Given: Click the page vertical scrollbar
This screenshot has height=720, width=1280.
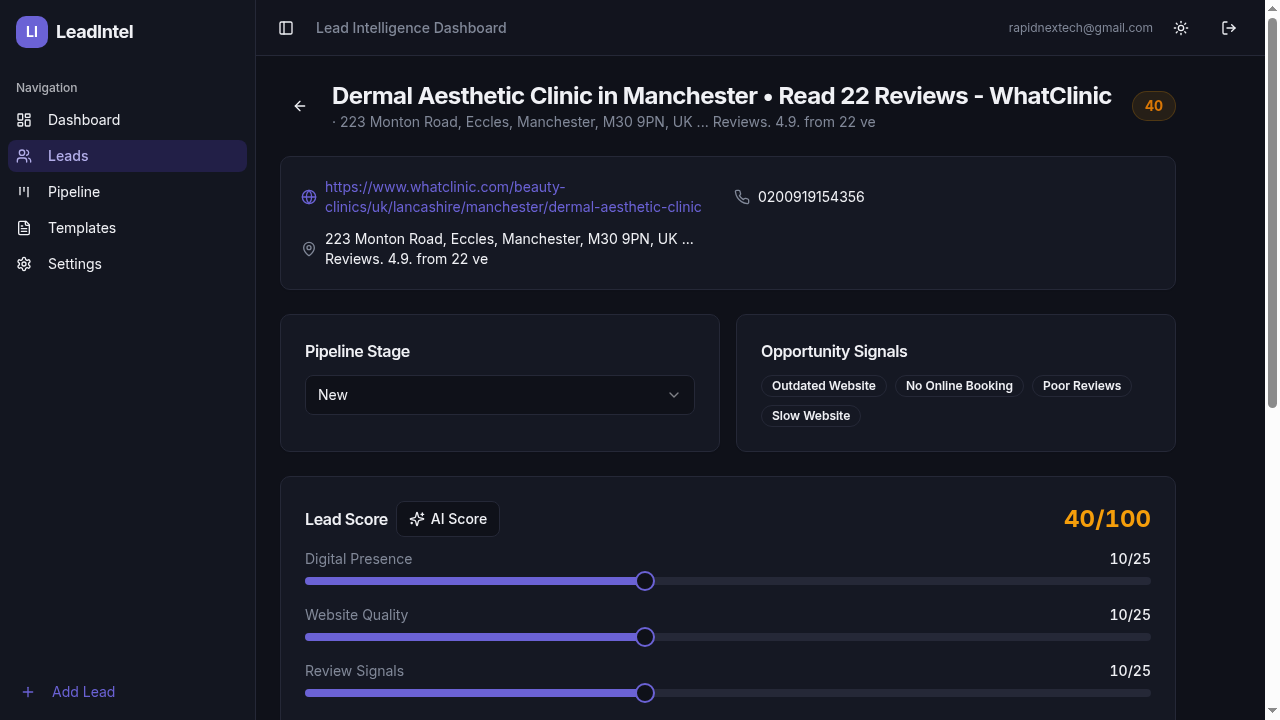Looking at the screenshot, I should 1272,214.
